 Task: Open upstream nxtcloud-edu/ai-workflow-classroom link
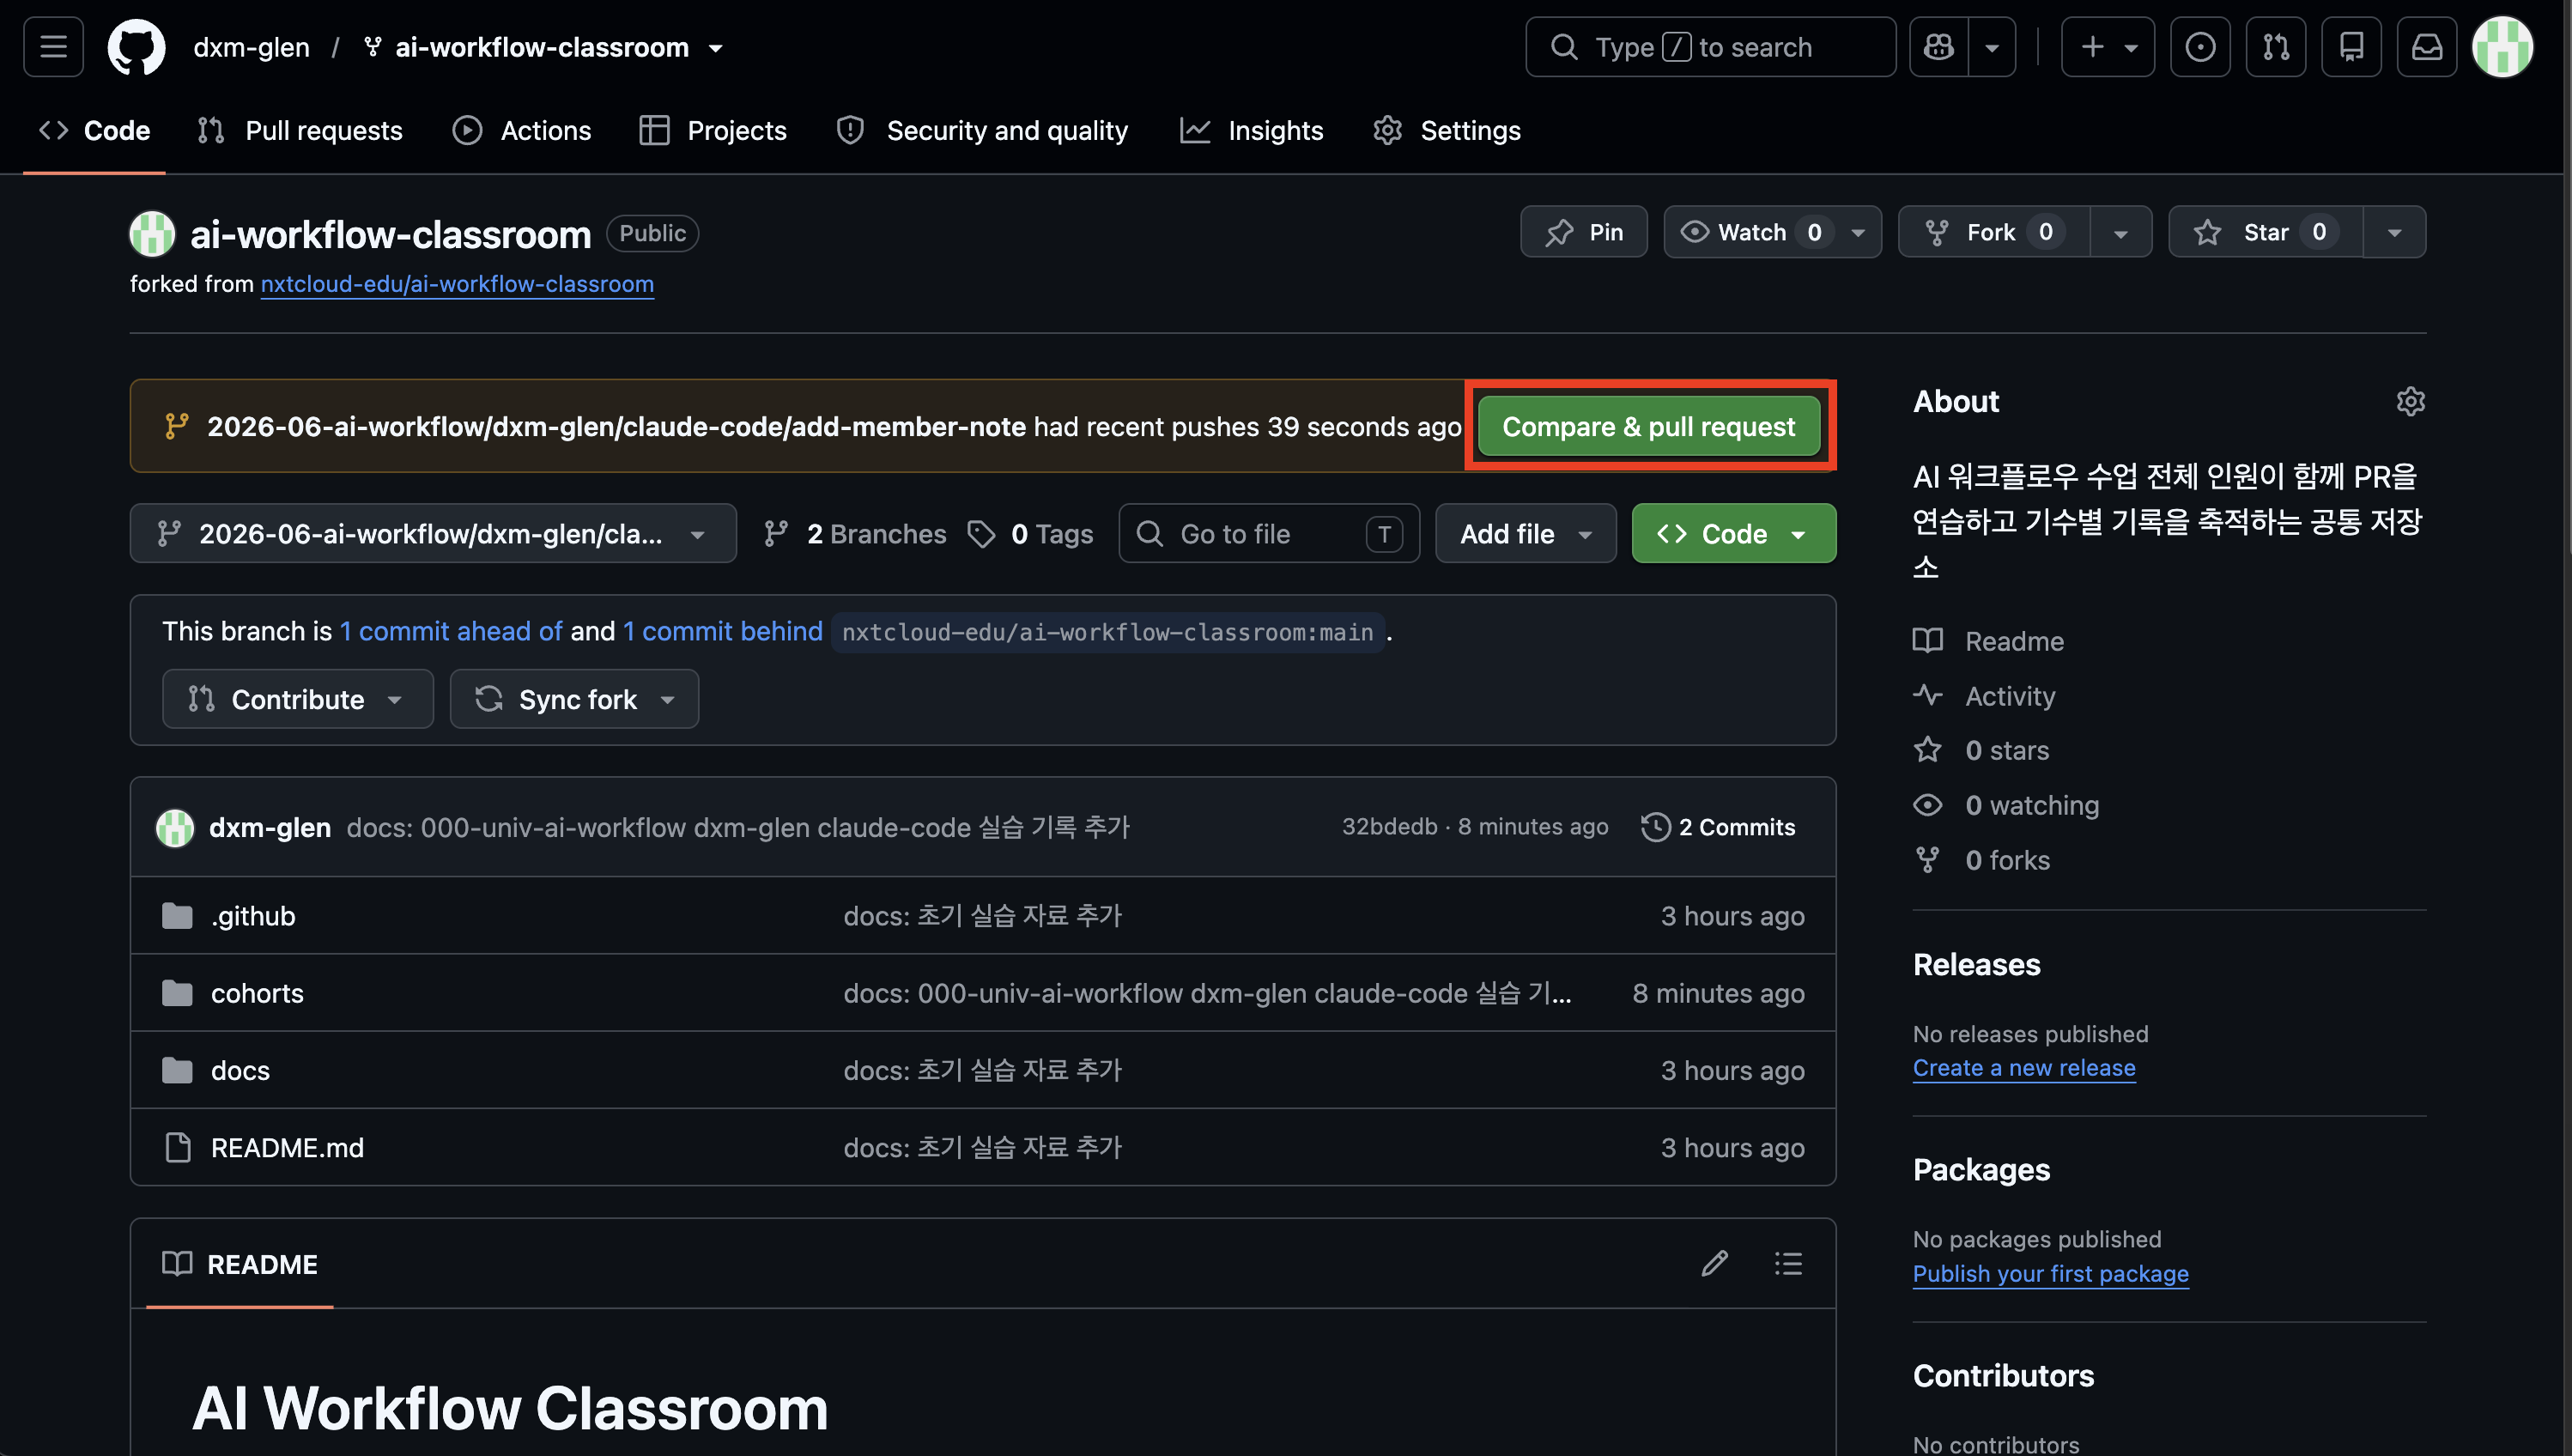click(x=457, y=284)
